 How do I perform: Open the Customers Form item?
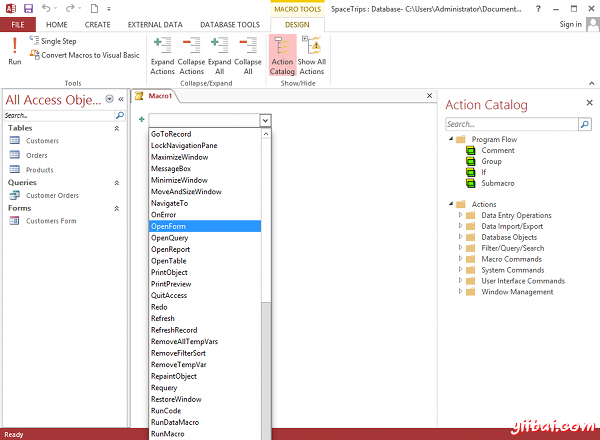50,221
